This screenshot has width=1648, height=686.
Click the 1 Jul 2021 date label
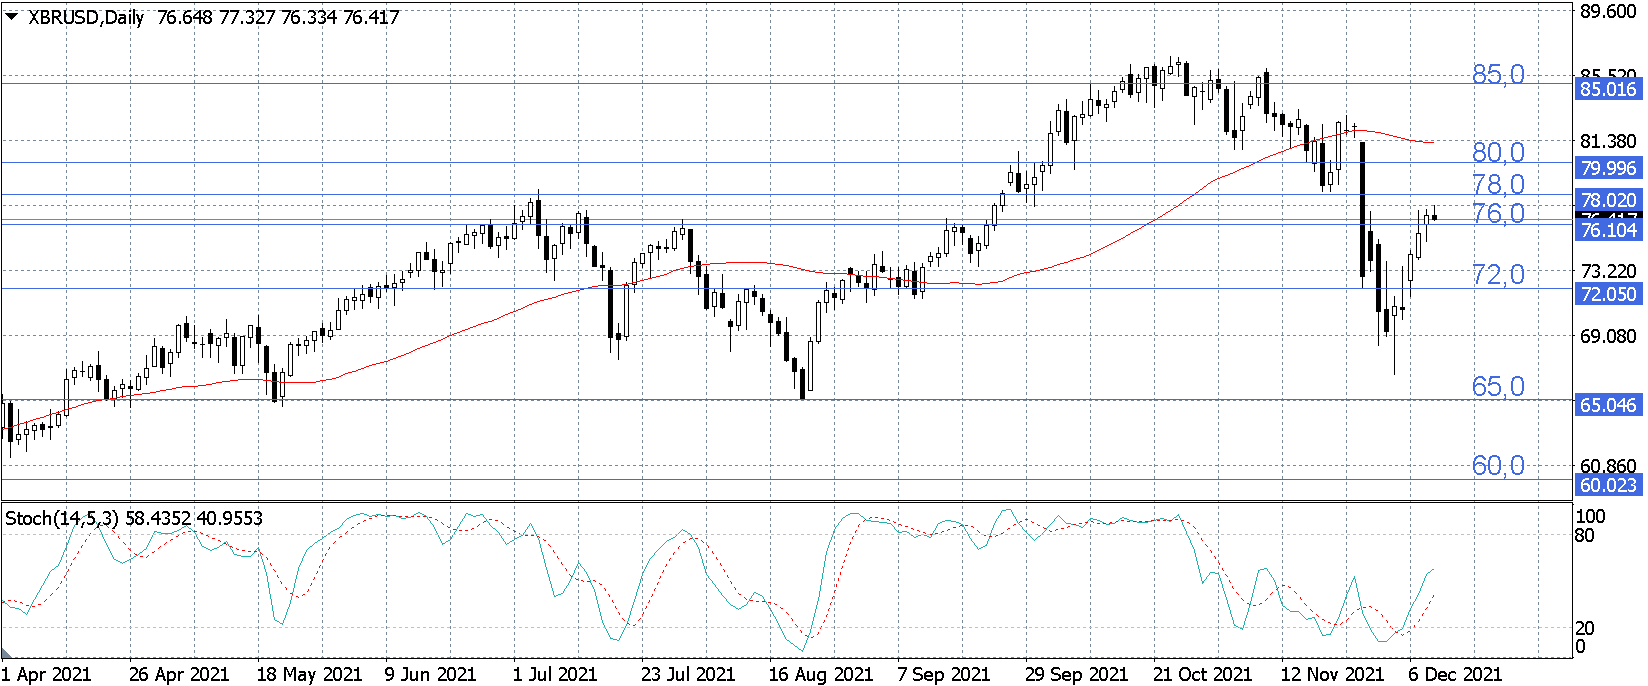point(554,674)
